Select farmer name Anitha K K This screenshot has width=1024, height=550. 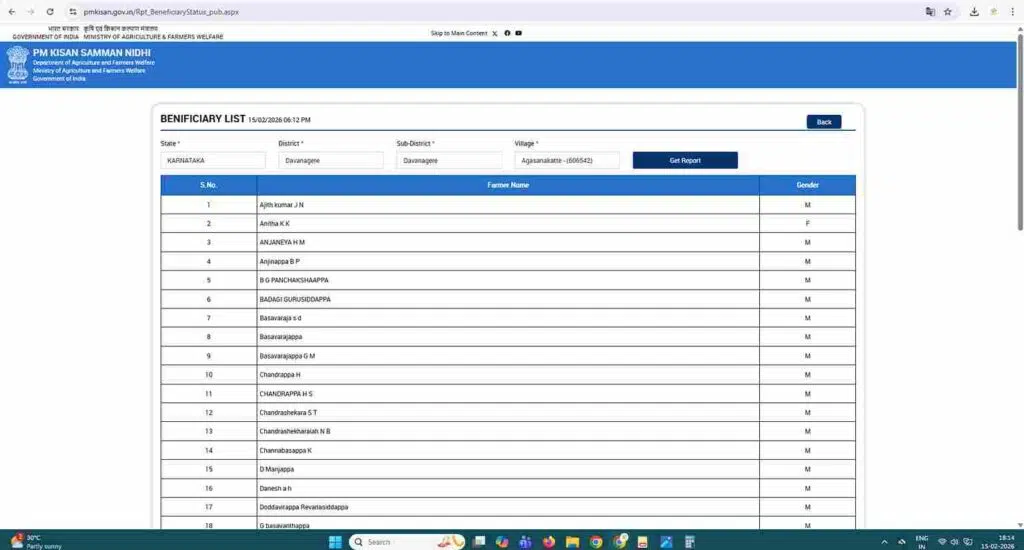(x=274, y=223)
